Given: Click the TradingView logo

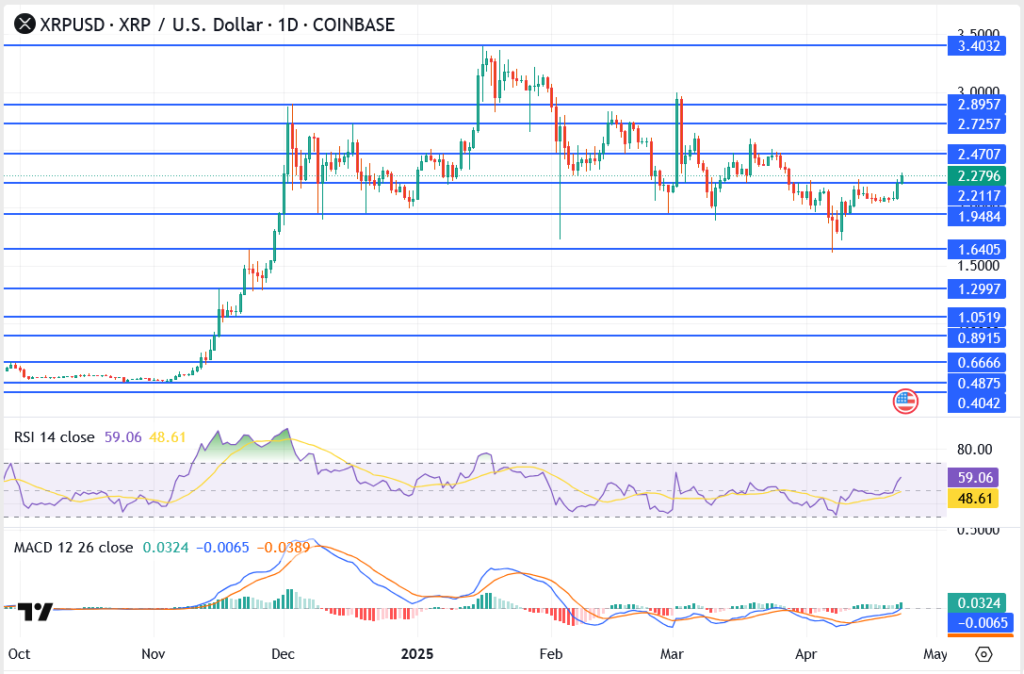Looking at the screenshot, I should pyautogui.click(x=34, y=611).
